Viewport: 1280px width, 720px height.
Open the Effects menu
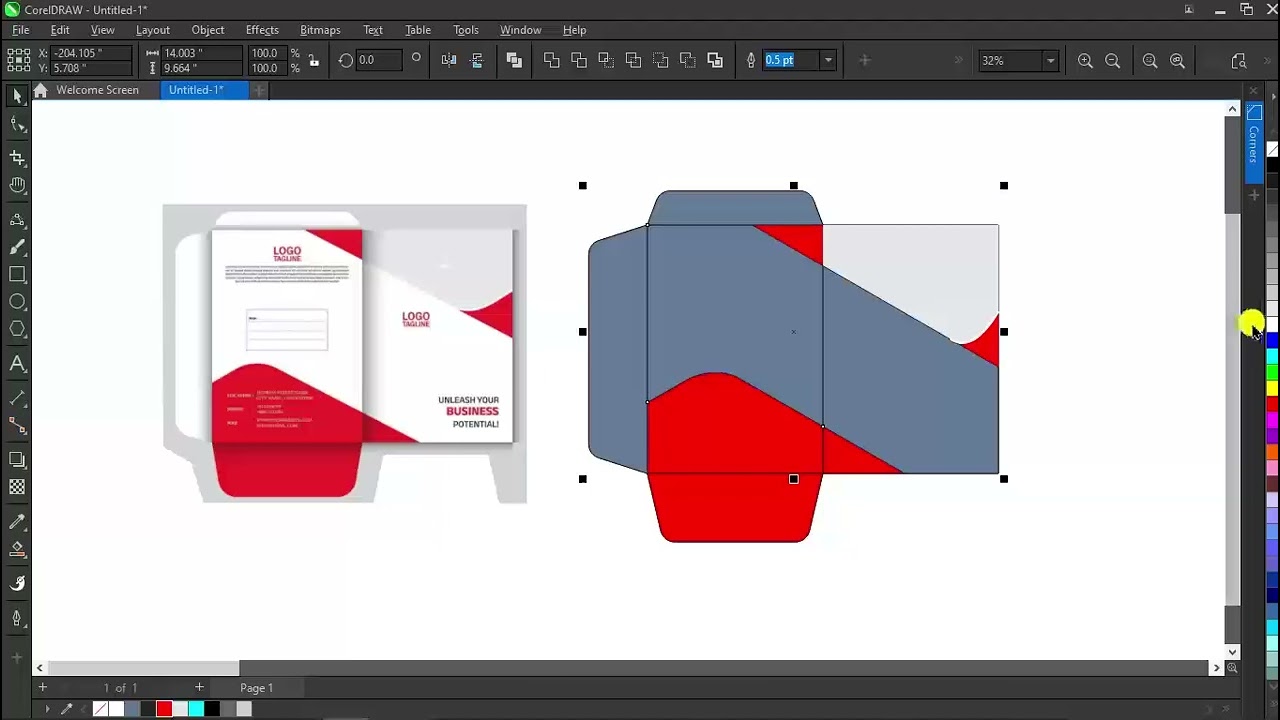point(262,30)
